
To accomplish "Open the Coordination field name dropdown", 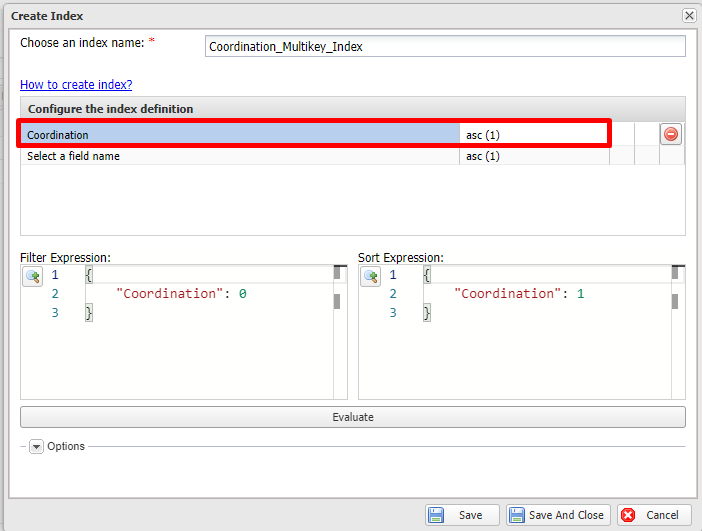I will [240, 135].
